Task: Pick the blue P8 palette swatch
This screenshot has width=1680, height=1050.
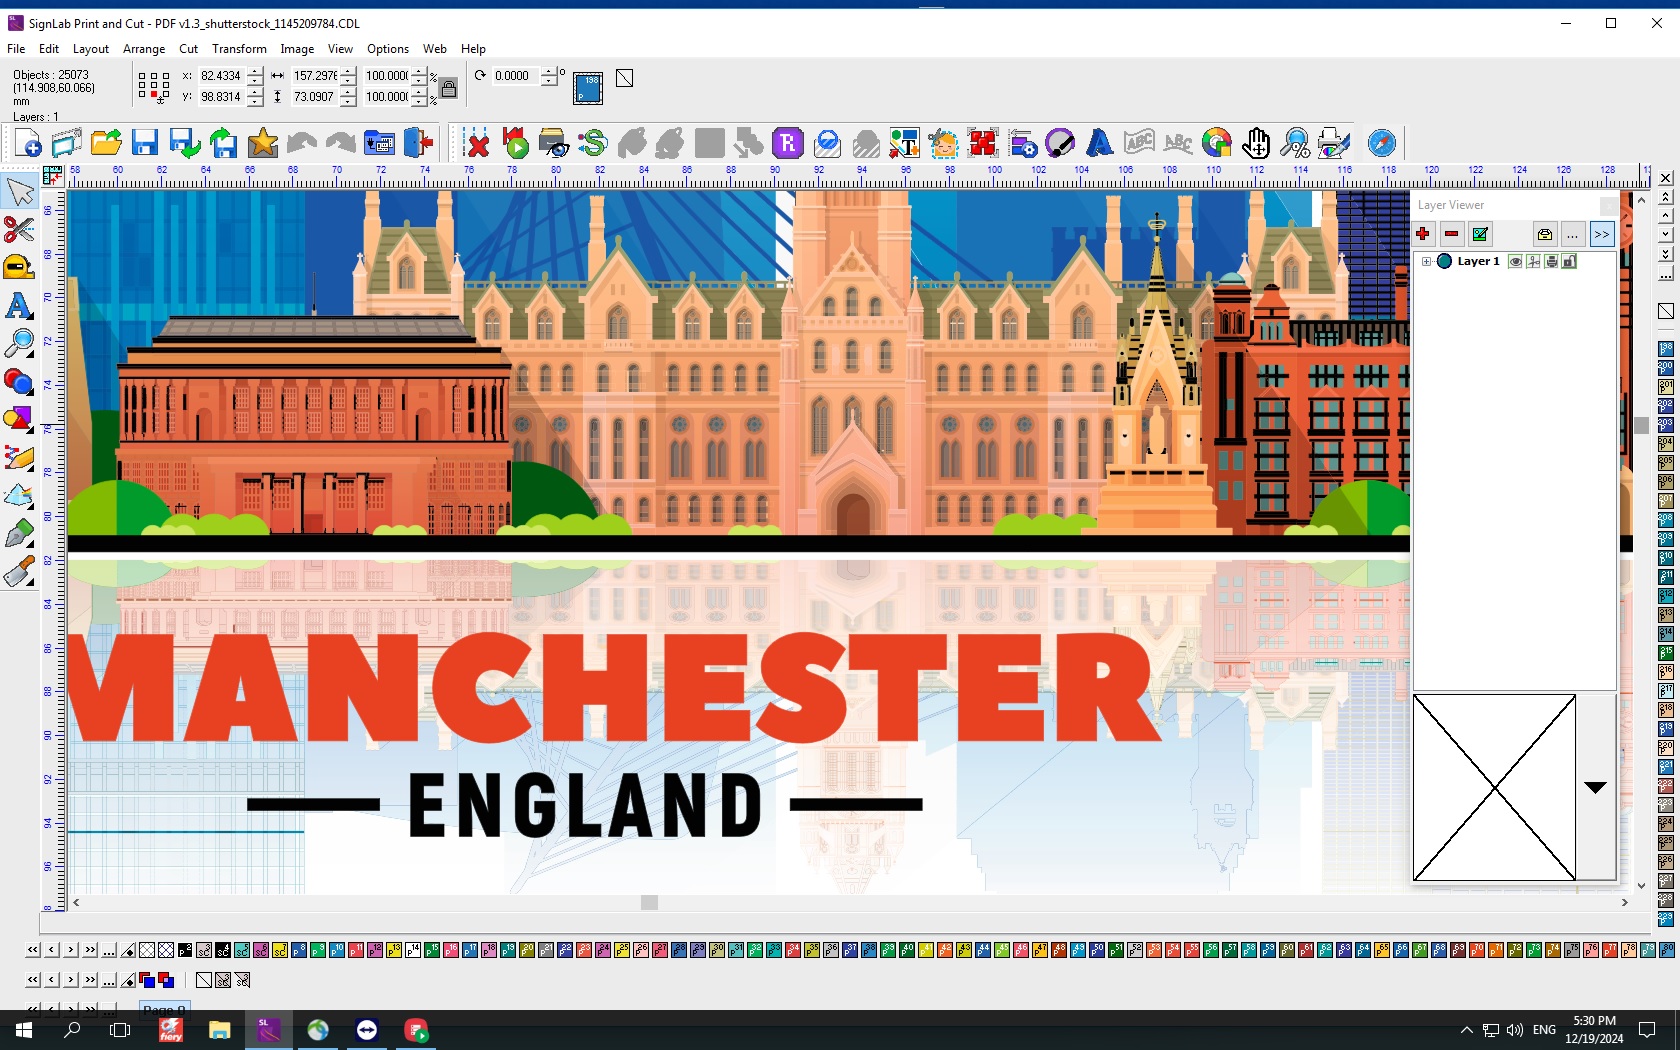Action: (299, 950)
